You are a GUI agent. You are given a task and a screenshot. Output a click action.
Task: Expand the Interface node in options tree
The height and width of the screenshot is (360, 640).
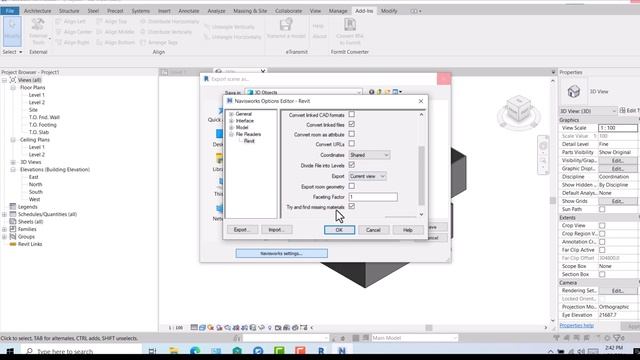pyautogui.click(x=231, y=121)
